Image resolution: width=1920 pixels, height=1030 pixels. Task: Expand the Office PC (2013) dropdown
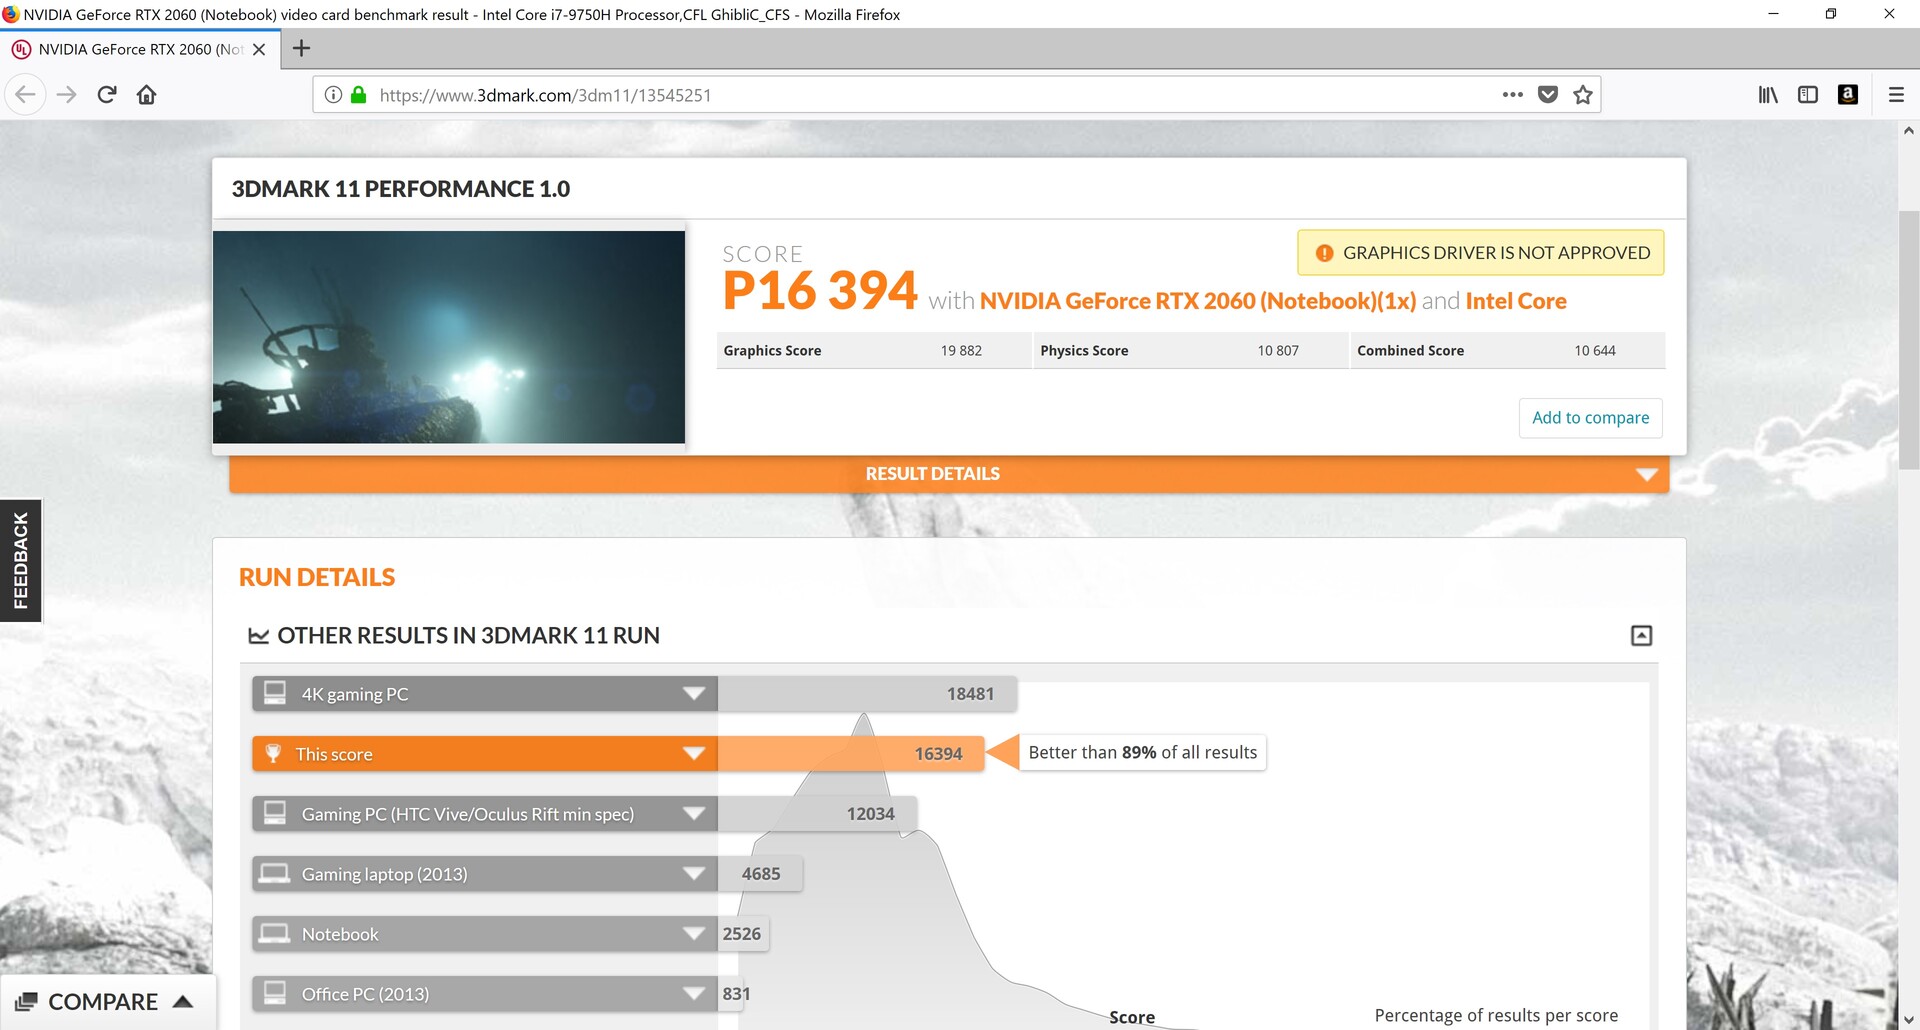coord(694,994)
